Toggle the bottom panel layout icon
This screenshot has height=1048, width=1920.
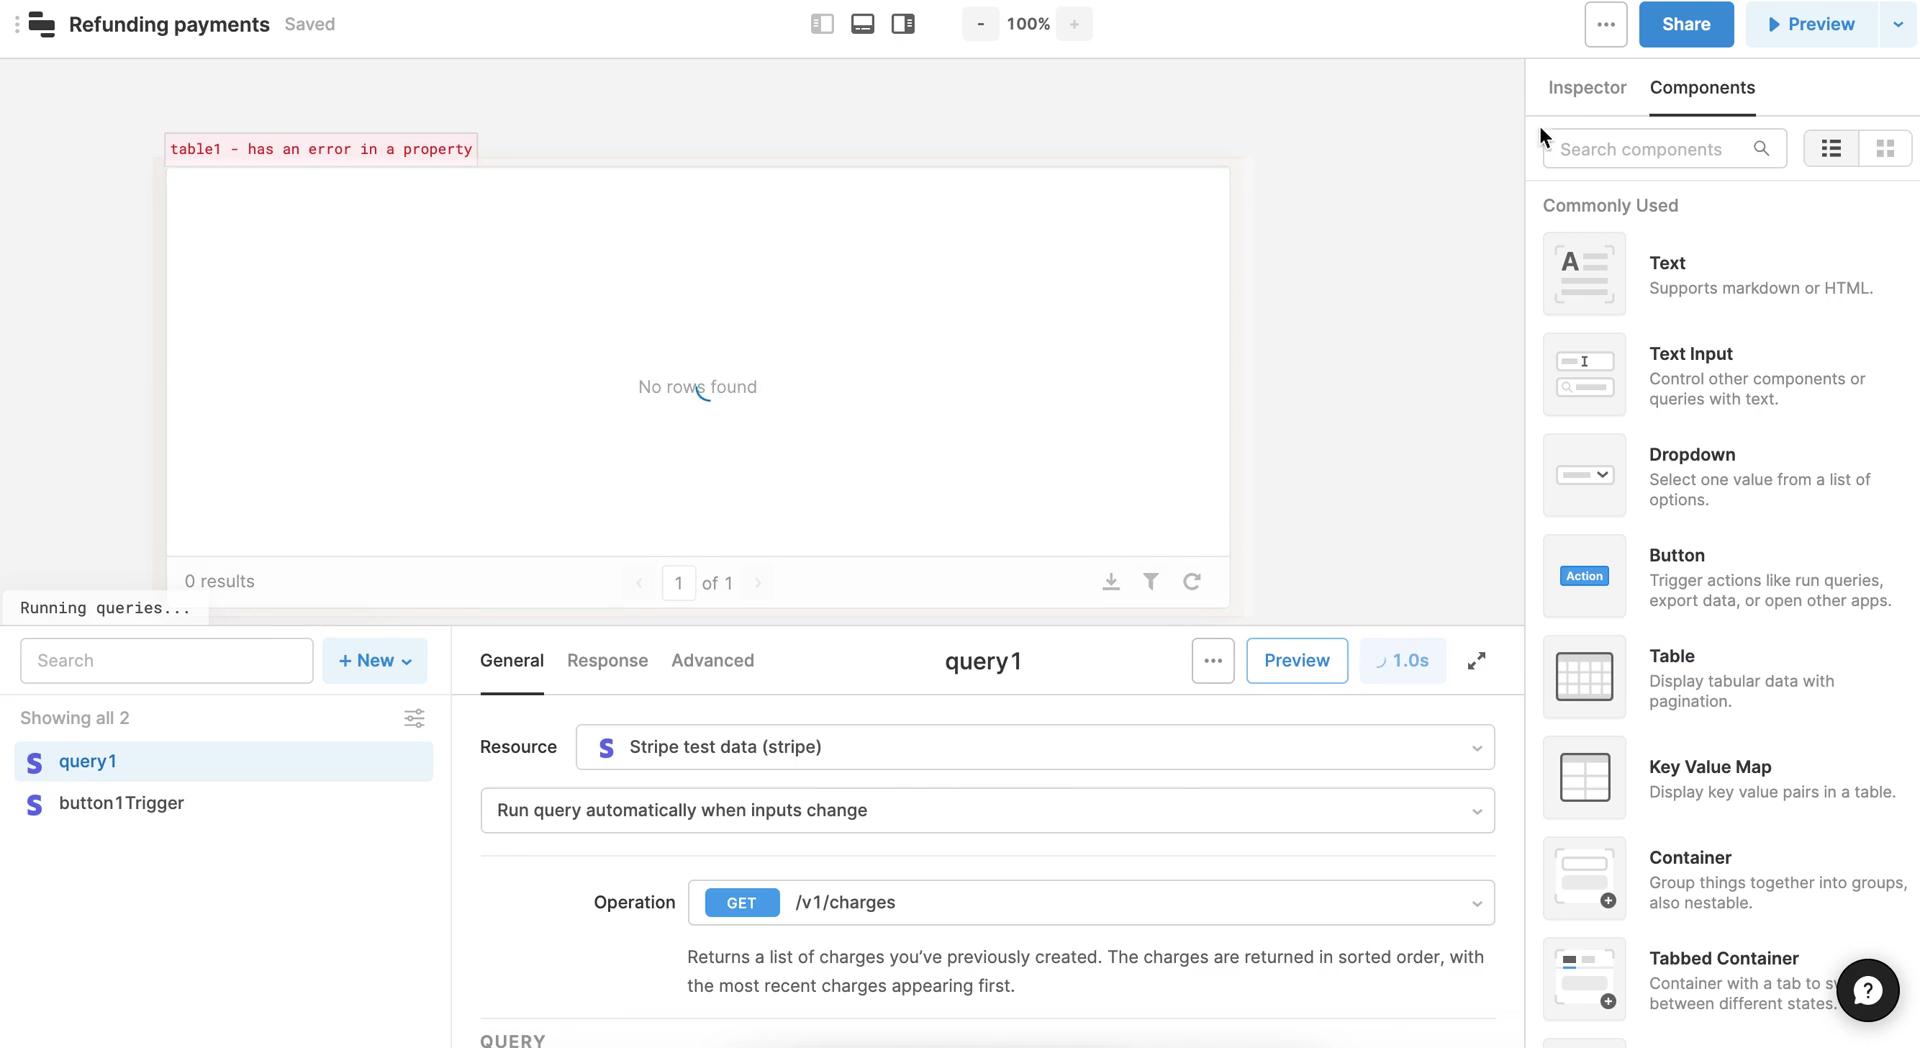pyautogui.click(x=863, y=24)
